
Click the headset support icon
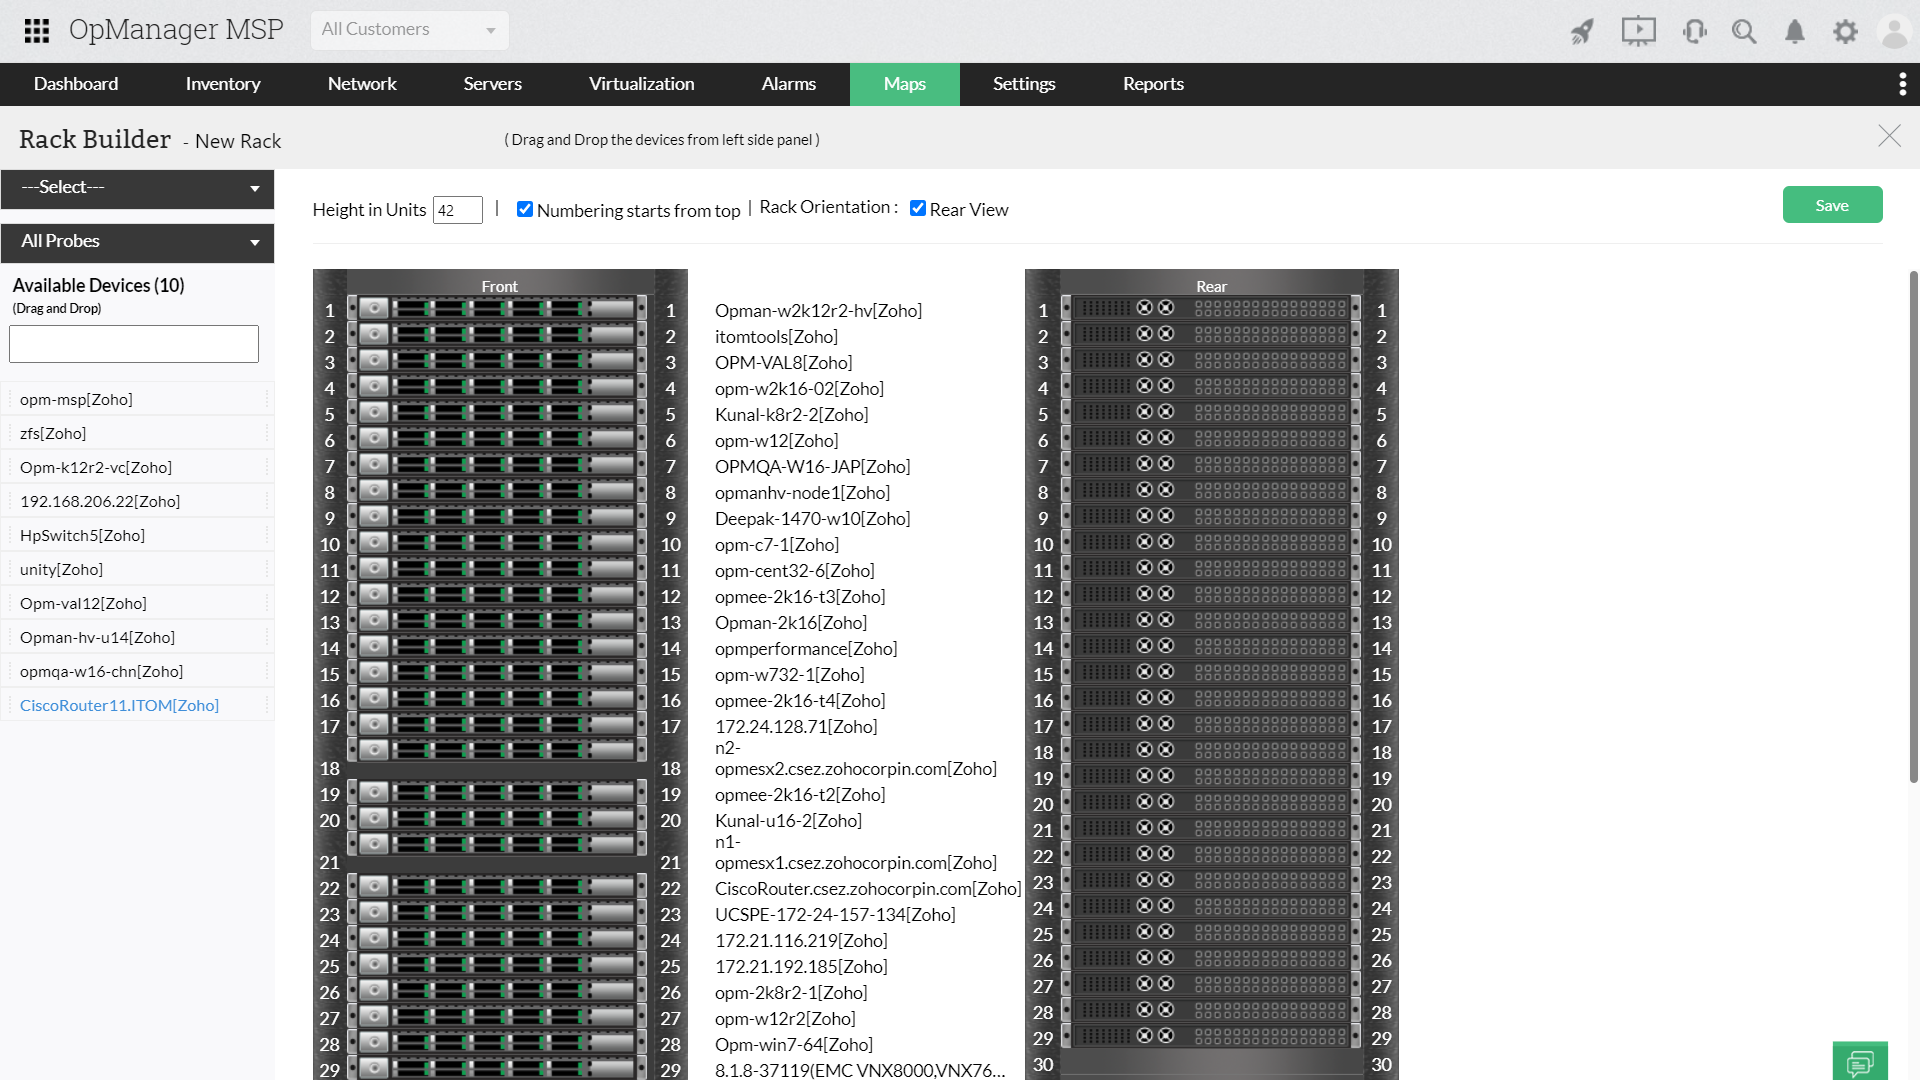(x=1694, y=31)
